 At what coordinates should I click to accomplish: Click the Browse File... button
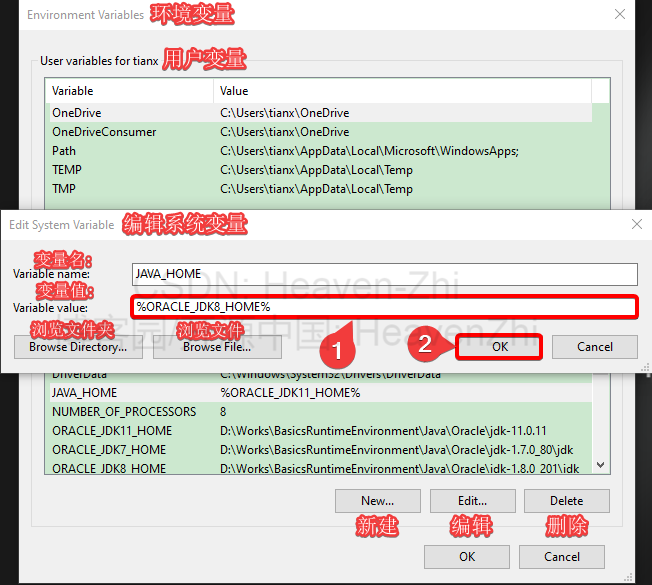tap(217, 347)
